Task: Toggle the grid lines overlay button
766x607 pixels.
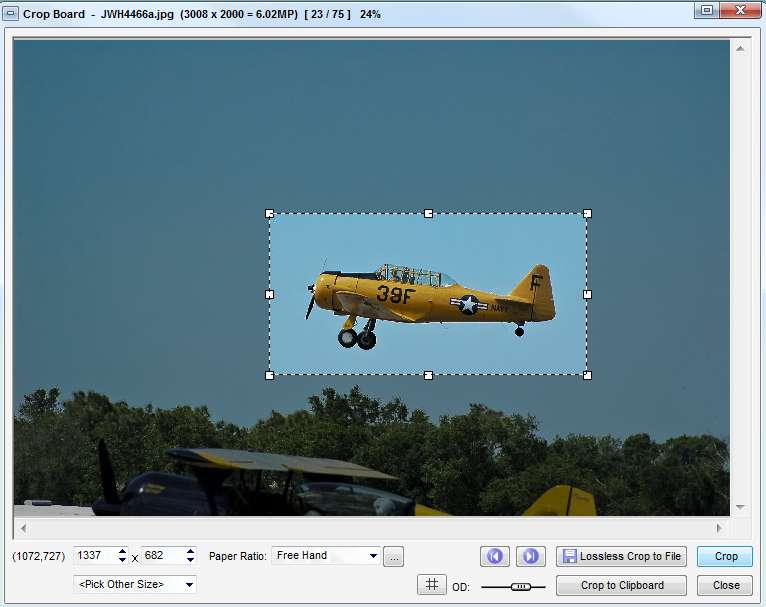Action: [x=432, y=585]
